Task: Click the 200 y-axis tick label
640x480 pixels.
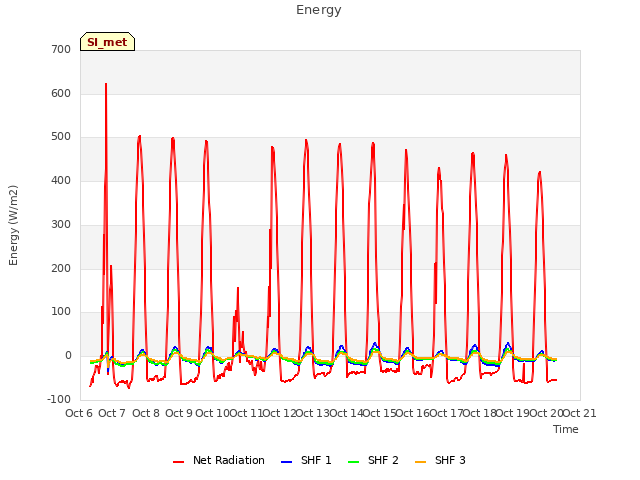Action: point(61,269)
